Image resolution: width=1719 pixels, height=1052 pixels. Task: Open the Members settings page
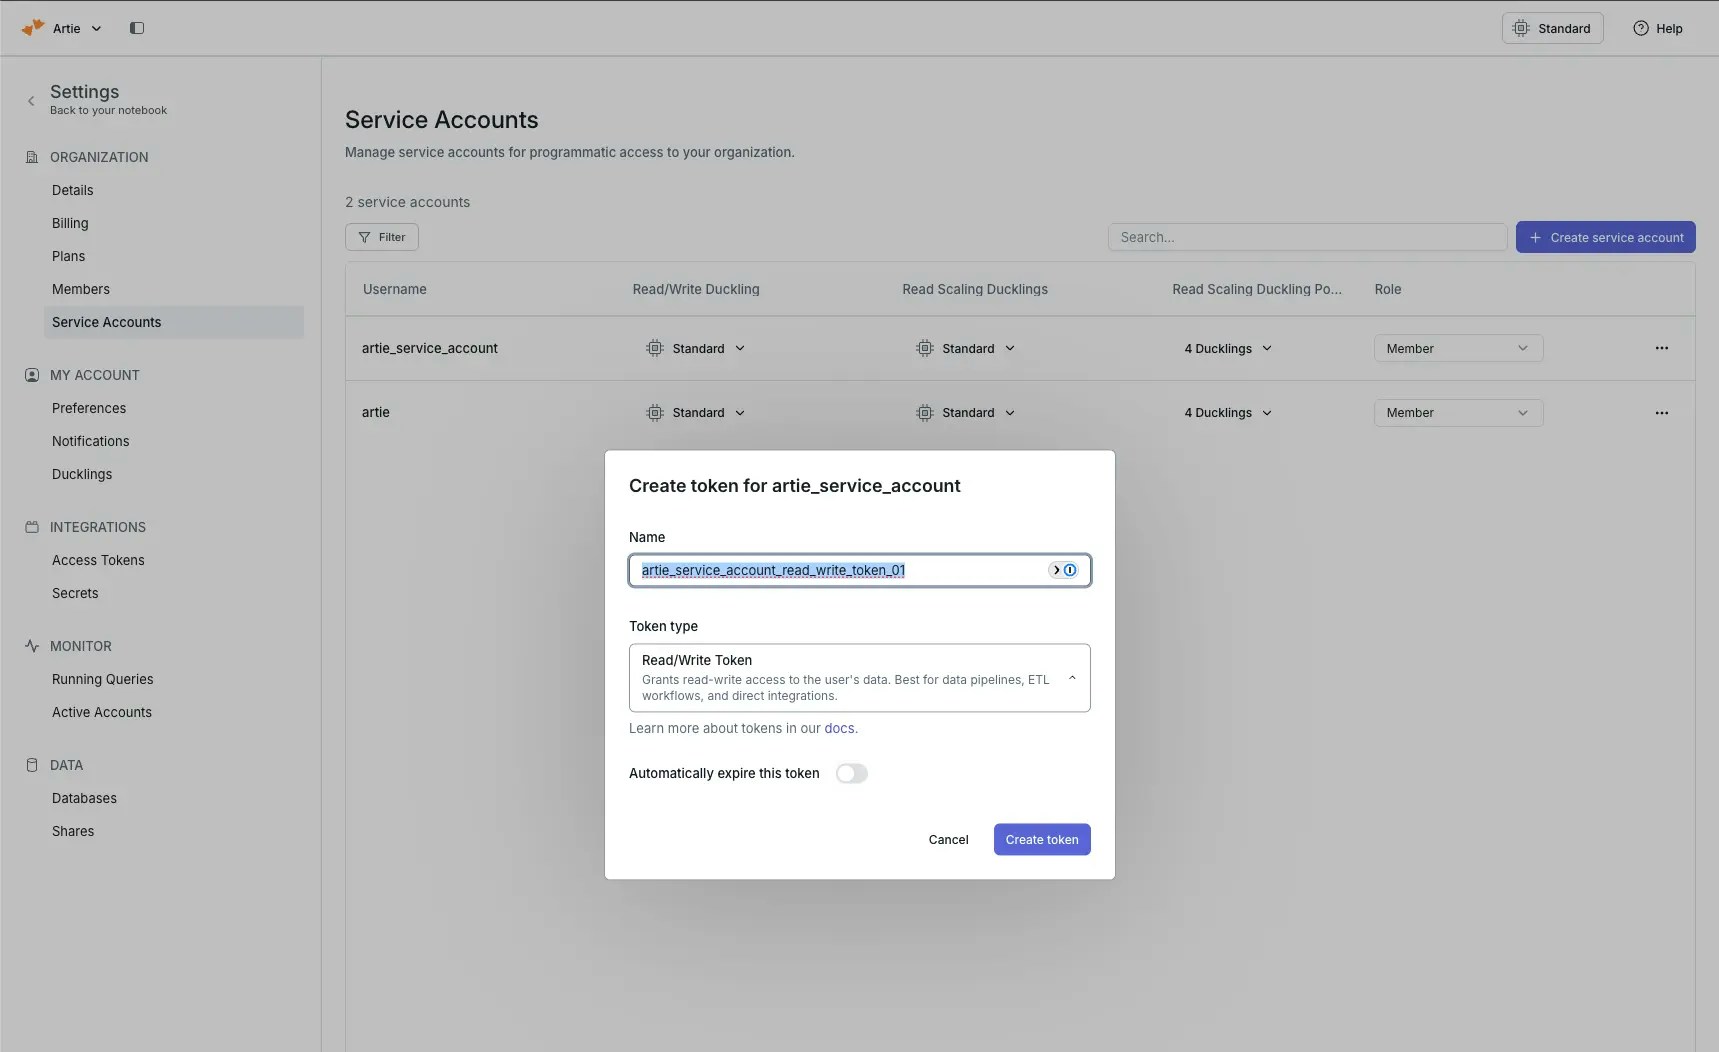coord(81,289)
